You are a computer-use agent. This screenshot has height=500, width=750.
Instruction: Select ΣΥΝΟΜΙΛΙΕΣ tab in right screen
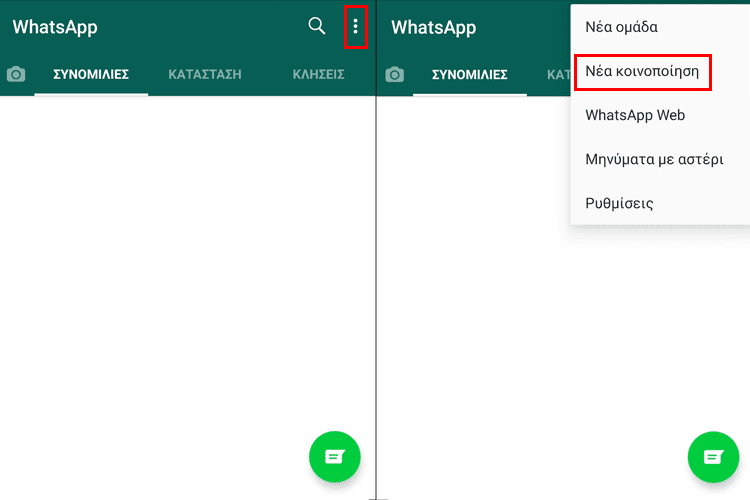470,75
